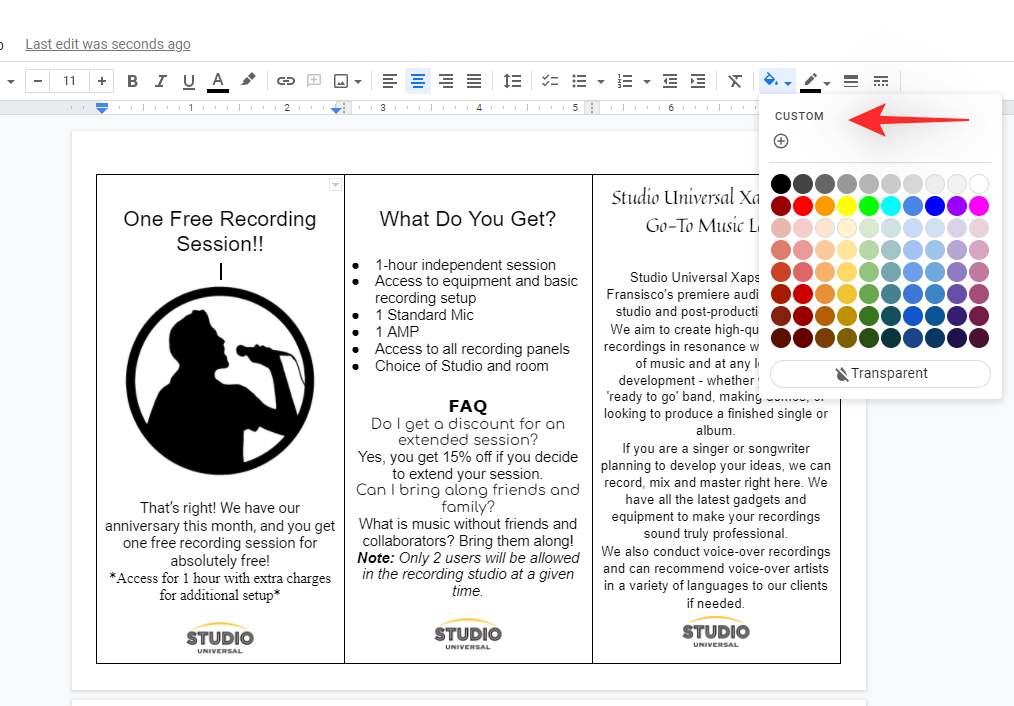
Task: Click the highlight color marker icon
Action: (x=248, y=81)
